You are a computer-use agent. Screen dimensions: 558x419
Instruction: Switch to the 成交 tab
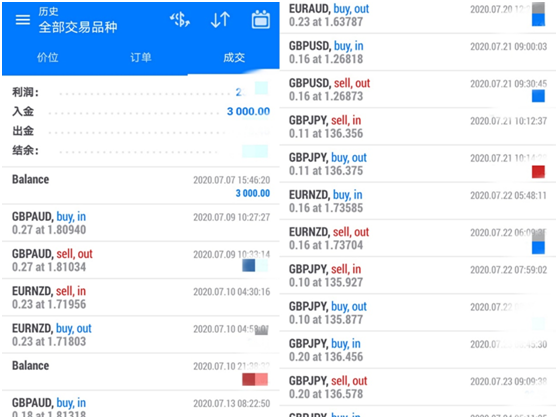click(234, 57)
